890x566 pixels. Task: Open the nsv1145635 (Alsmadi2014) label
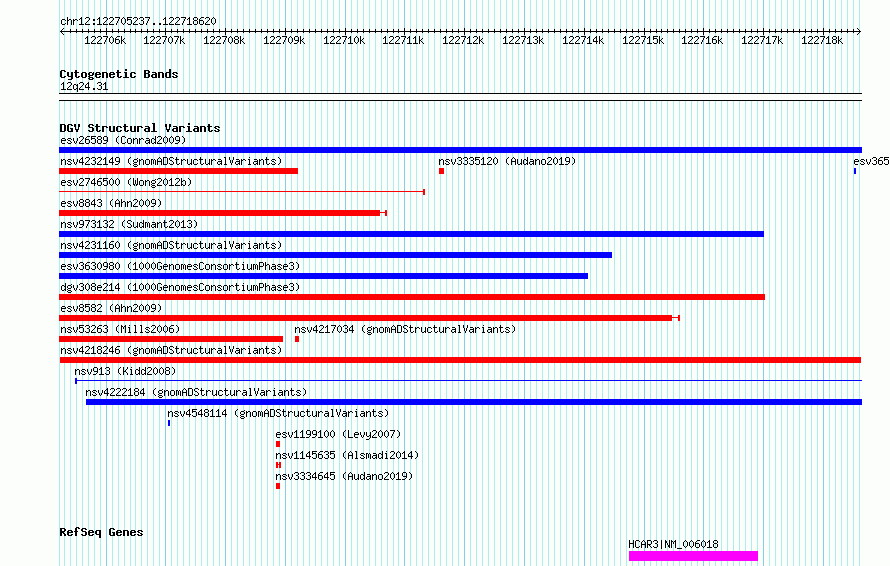[347, 455]
